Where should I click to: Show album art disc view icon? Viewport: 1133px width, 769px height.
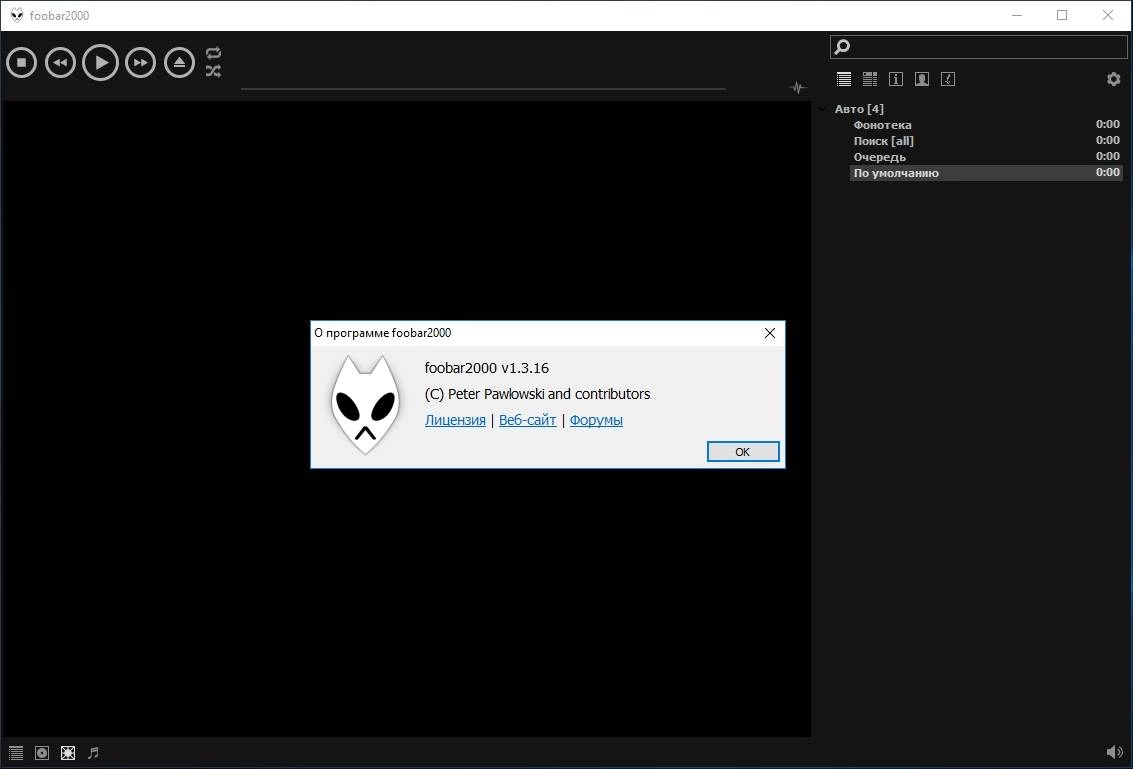(42, 753)
